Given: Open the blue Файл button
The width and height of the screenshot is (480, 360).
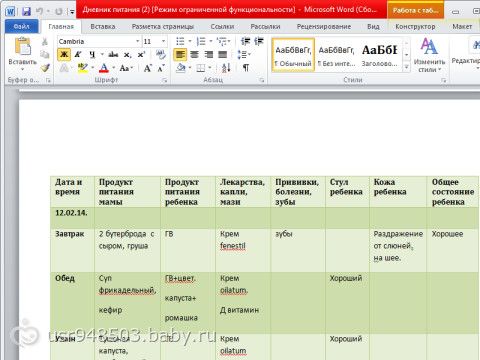Looking at the screenshot, I should click(22, 26).
